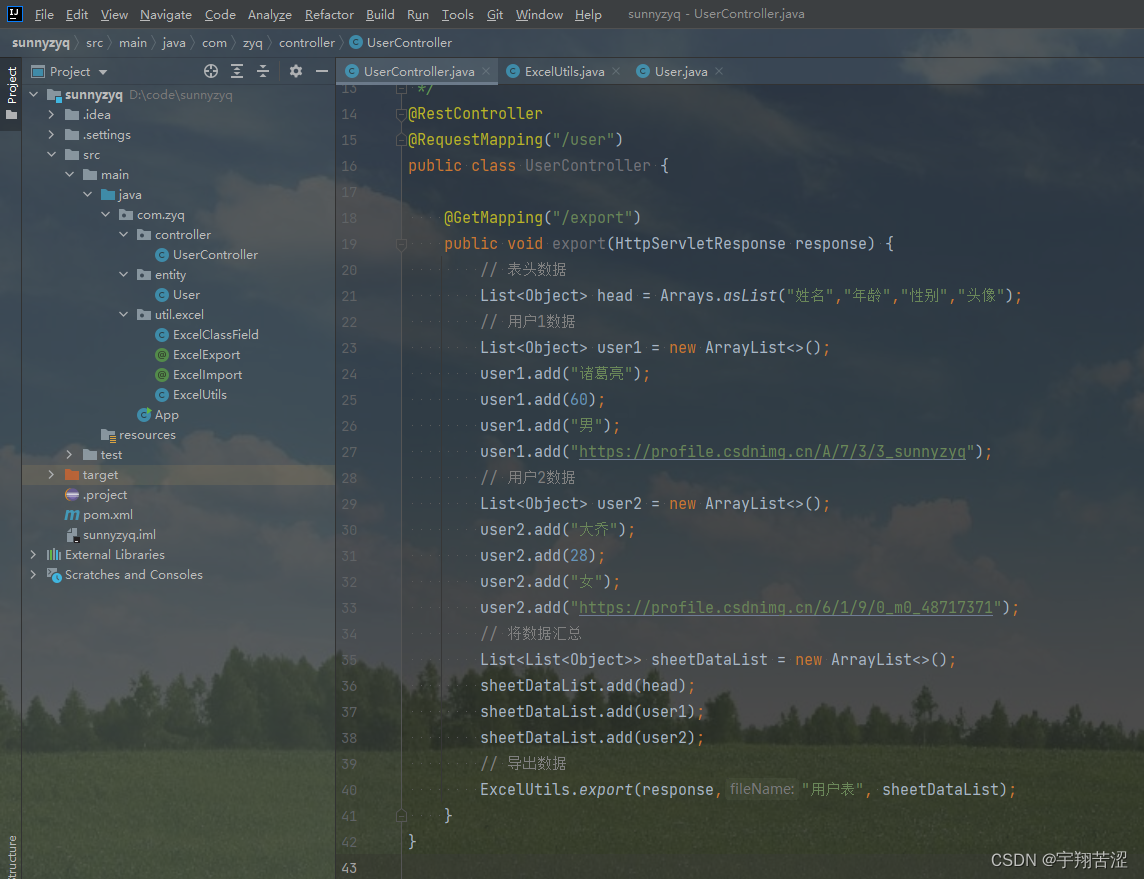Expand External Libraries node
Screen dimensions: 1144x879
[x=34, y=555]
